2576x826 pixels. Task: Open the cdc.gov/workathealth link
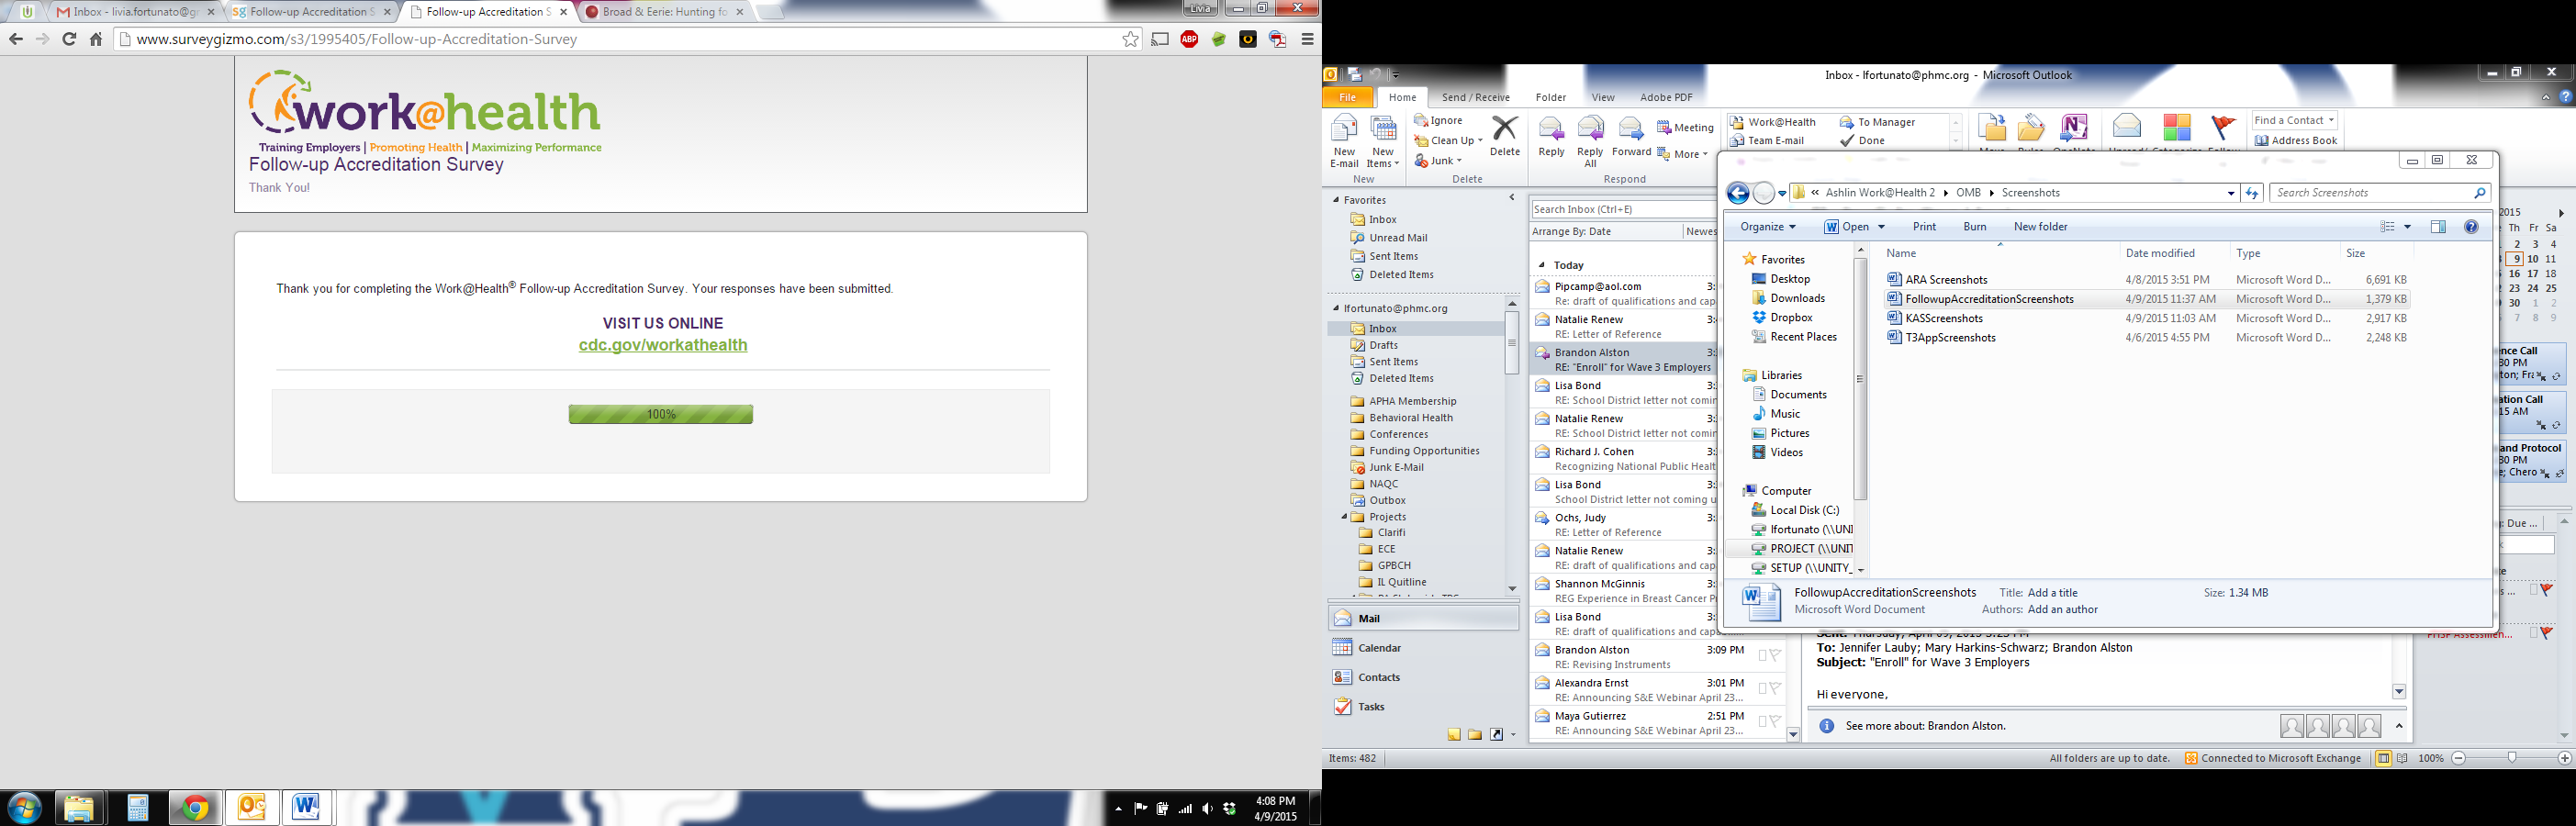[663, 345]
